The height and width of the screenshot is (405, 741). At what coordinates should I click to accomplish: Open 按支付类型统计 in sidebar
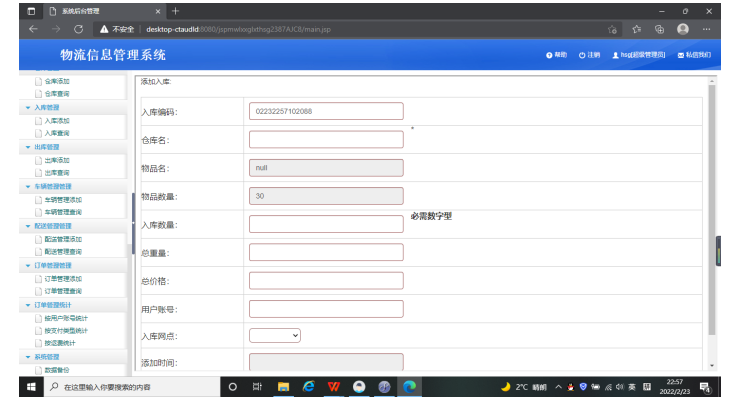pos(66,330)
